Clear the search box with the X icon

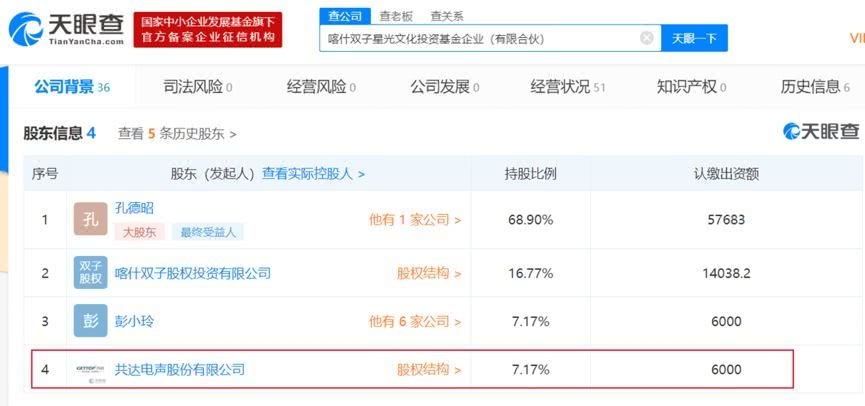(x=647, y=38)
